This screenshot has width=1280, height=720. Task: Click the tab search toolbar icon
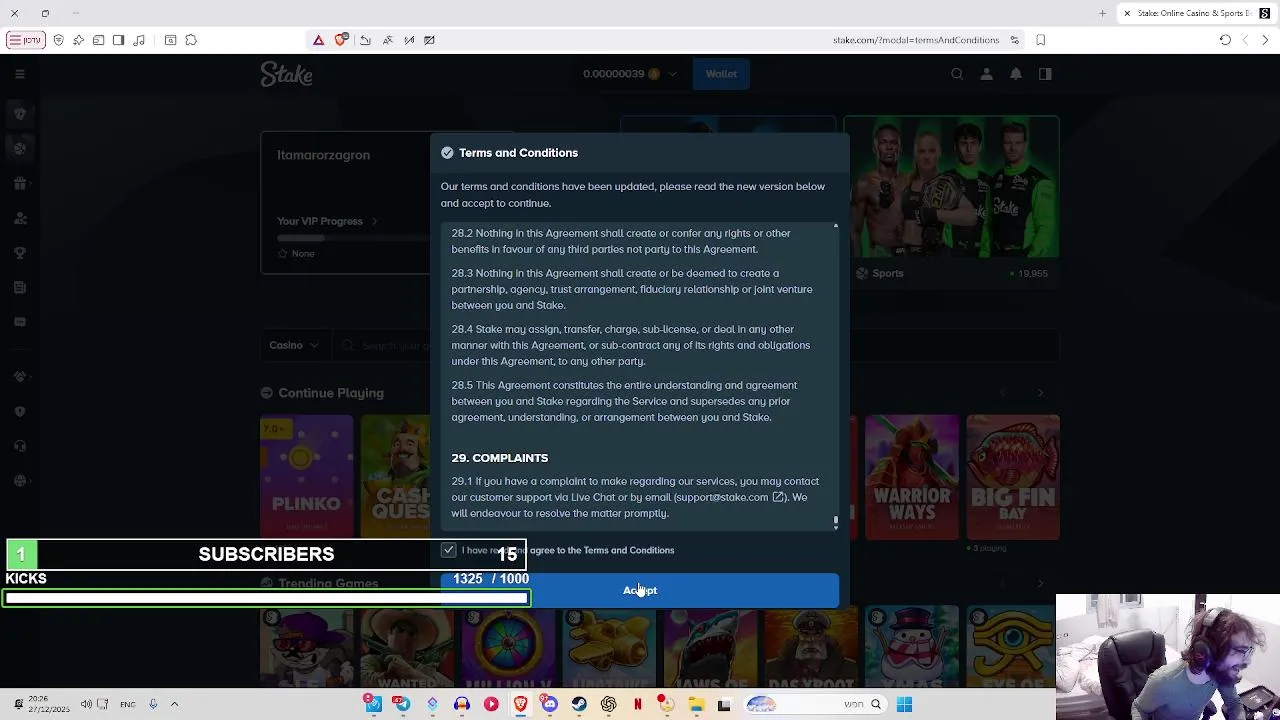pos(170,40)
